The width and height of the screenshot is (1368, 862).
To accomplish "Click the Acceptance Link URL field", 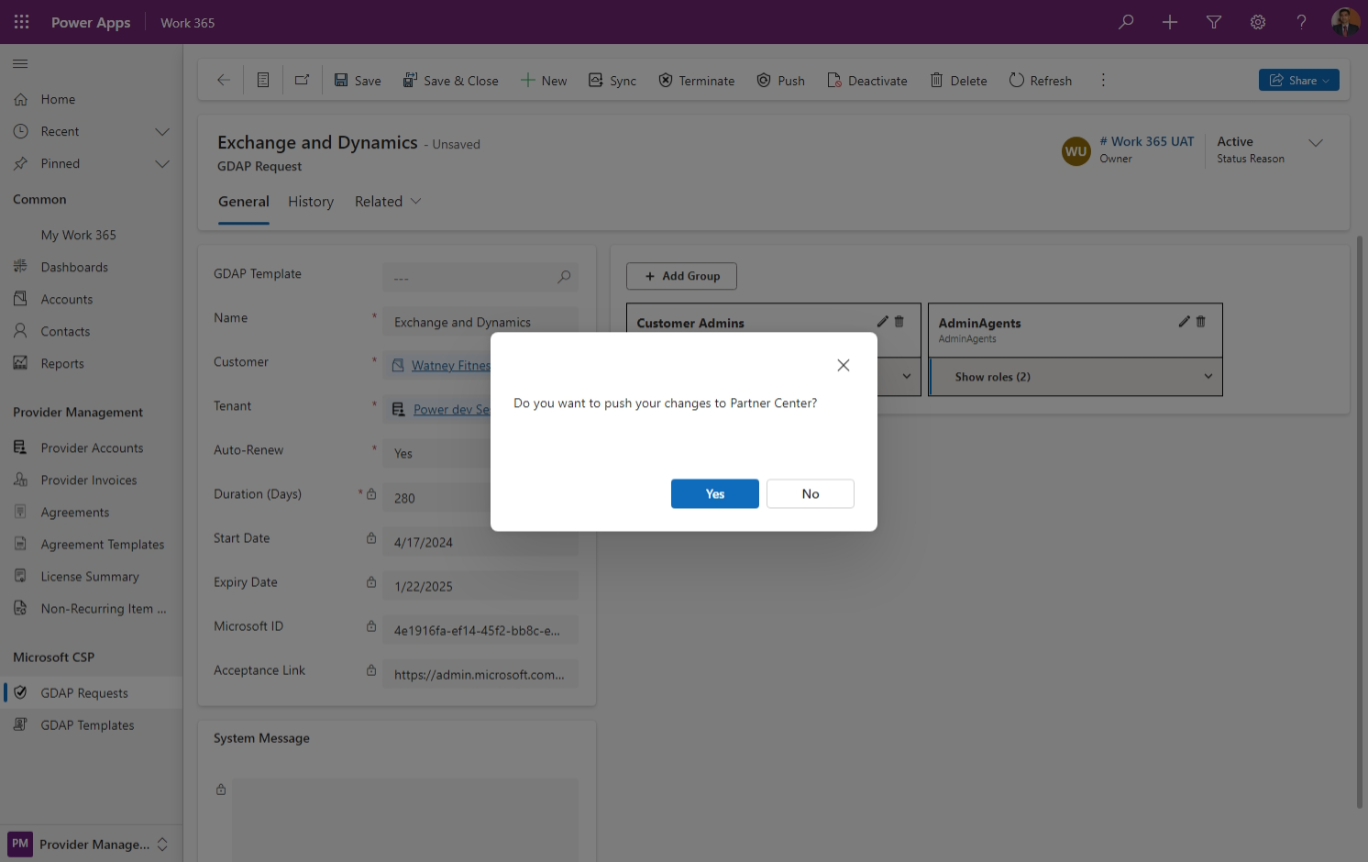I will (480, 674).
